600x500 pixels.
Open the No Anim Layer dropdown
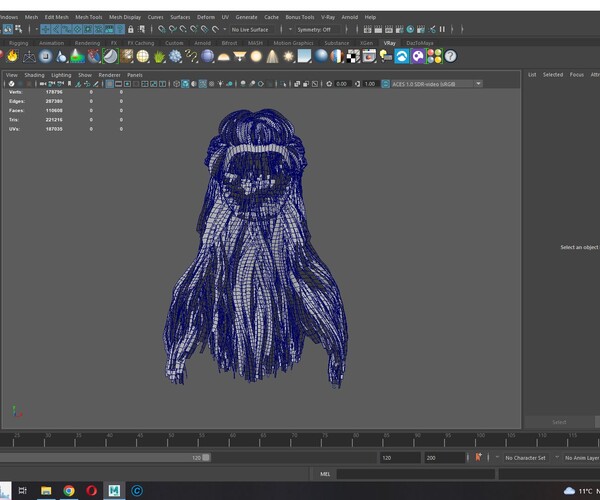tap(581, 458)
